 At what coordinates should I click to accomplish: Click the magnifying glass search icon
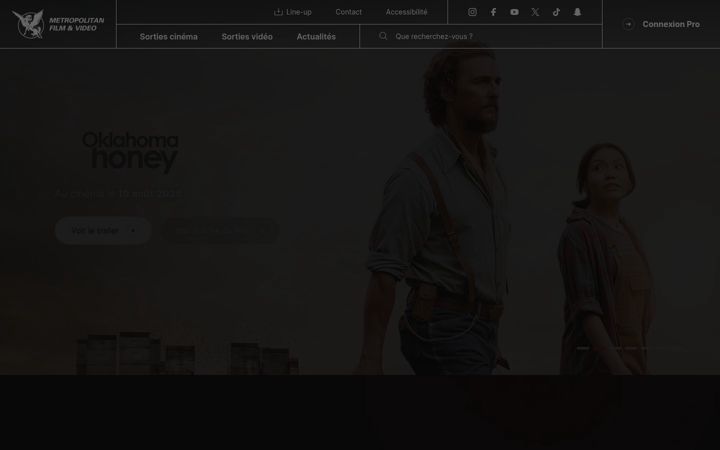(x=383, y=36)
